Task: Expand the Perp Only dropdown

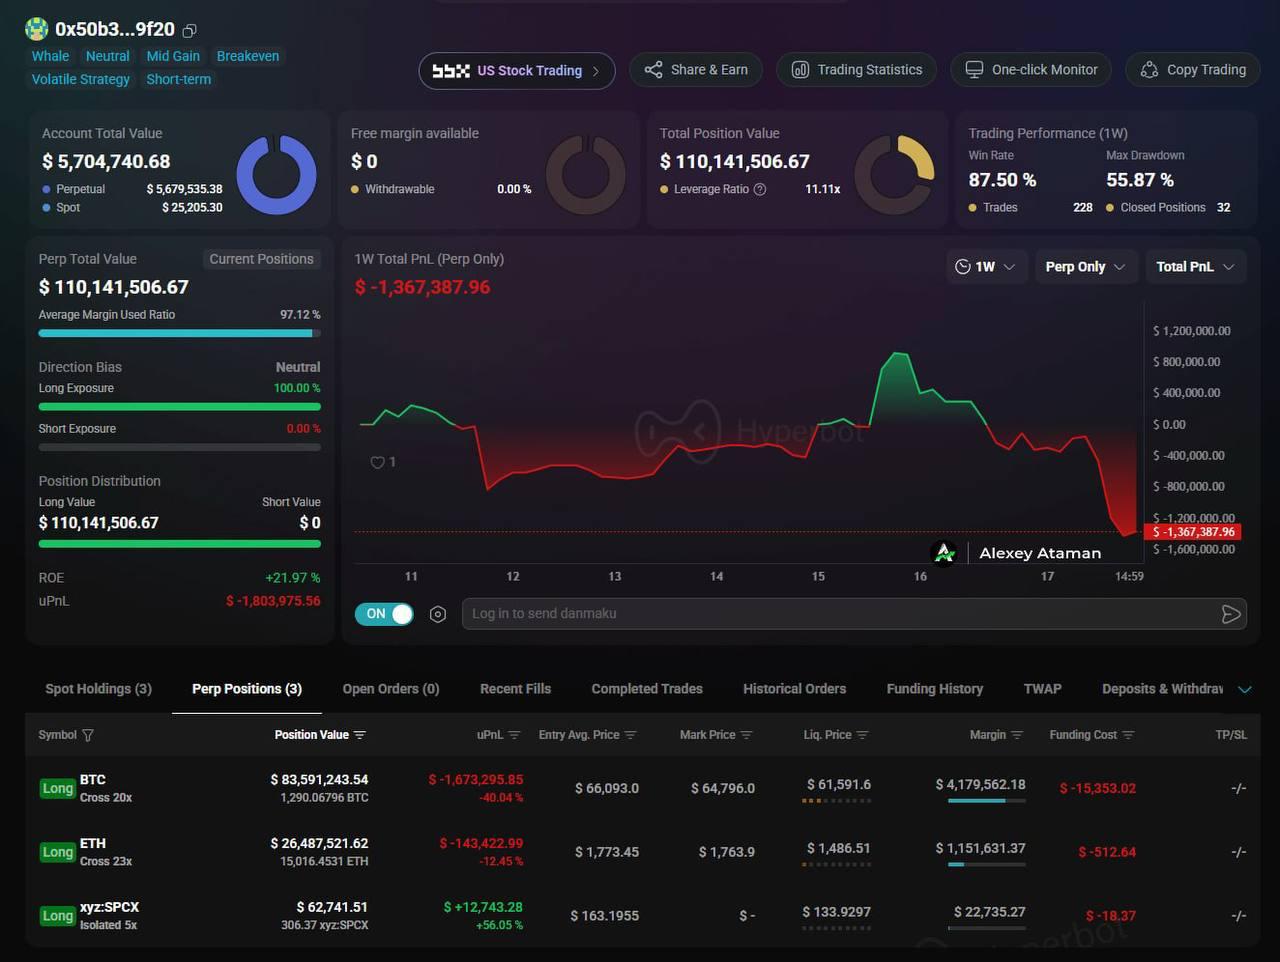Action: 1085,267
